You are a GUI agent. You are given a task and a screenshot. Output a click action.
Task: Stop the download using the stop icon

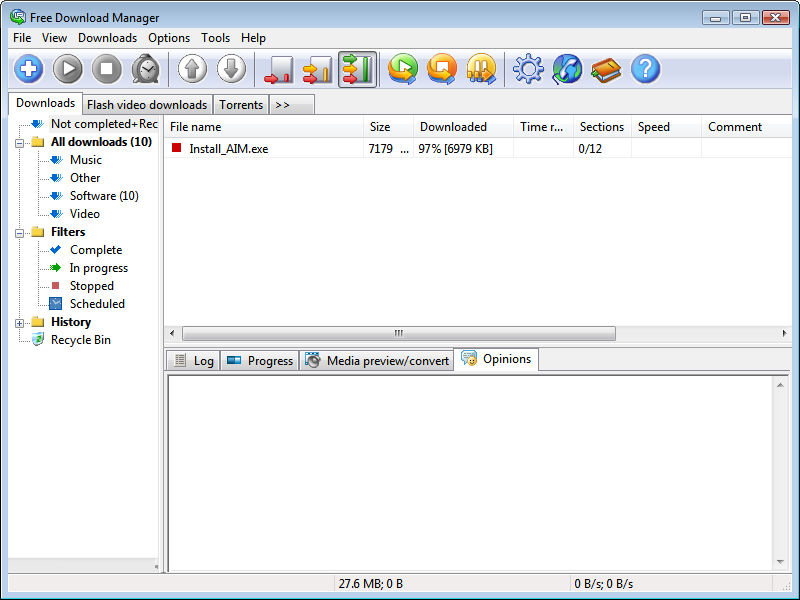(x=107, y=69)
